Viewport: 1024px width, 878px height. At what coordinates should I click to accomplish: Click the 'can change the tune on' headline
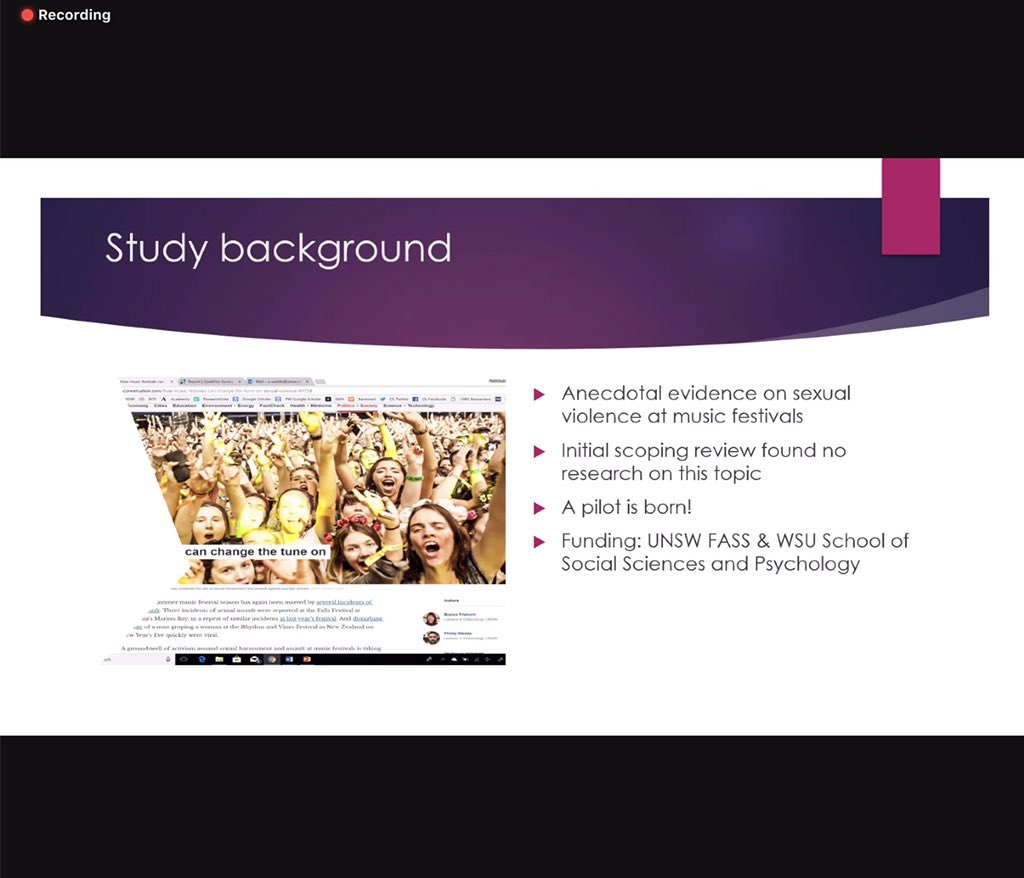click(255, 551)
